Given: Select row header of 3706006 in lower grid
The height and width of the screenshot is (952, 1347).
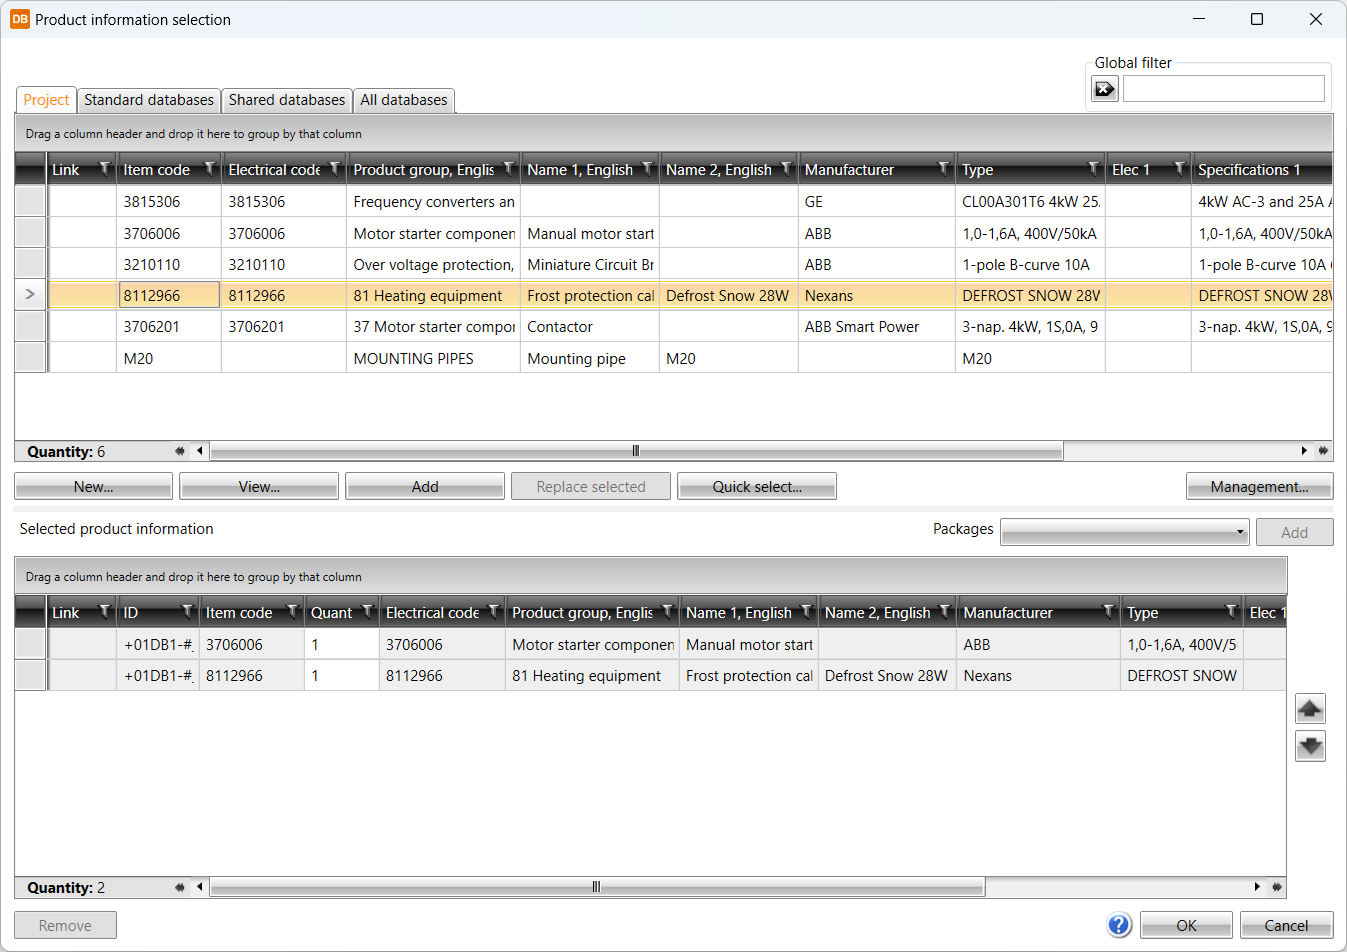Looking at the screenshot, I should click(x=31, y=645).
